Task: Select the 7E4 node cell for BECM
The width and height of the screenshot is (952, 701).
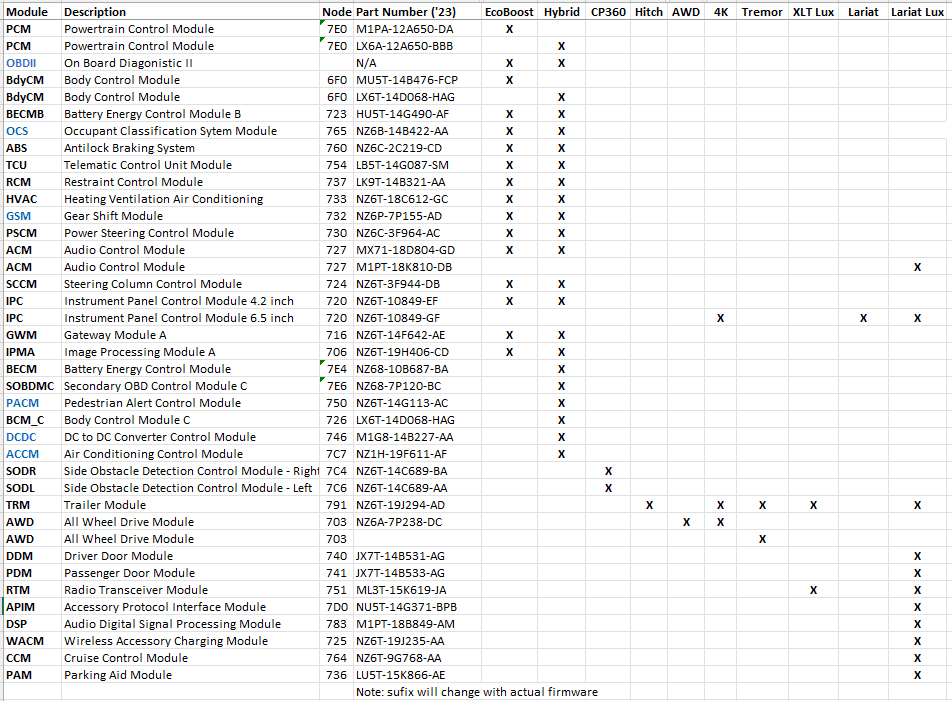Action: coord(336,369)
